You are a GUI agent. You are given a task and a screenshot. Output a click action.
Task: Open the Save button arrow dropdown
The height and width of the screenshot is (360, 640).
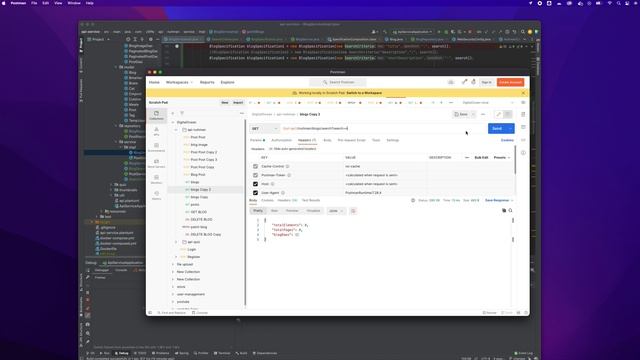point(473,114)
